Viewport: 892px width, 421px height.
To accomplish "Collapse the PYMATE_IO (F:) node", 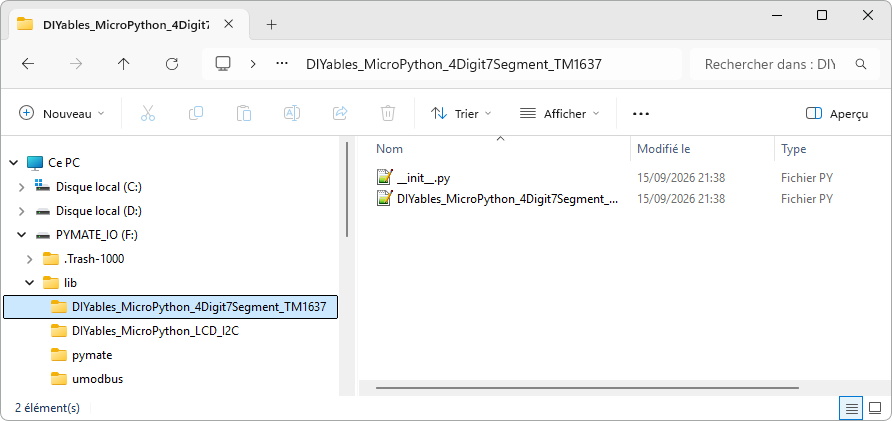I will (x=22, y=235).
